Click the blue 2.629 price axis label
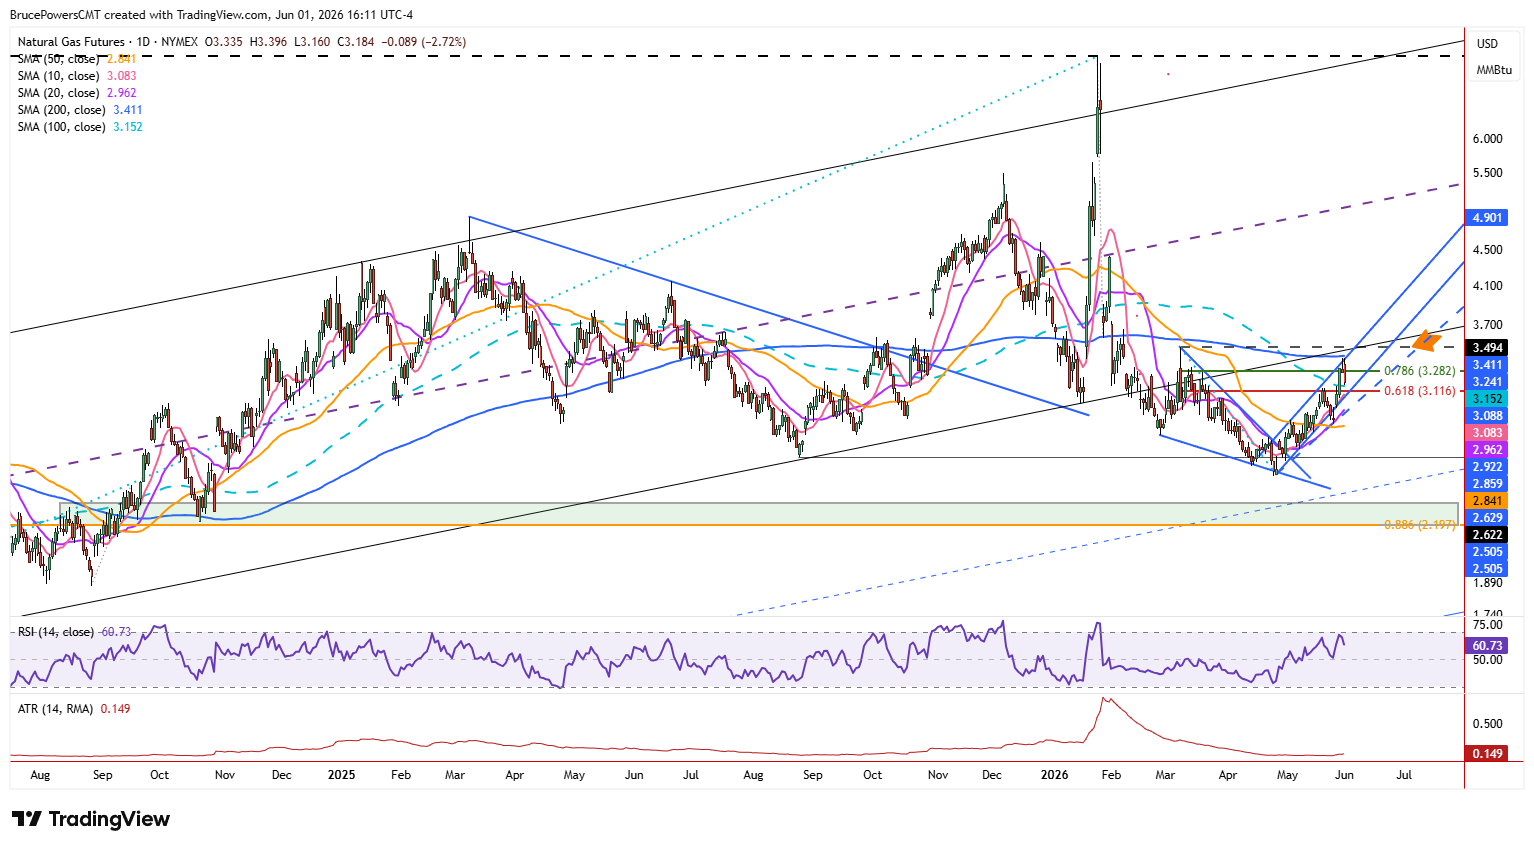This screenshot has width=1534, height=849. click(1487, 518)
